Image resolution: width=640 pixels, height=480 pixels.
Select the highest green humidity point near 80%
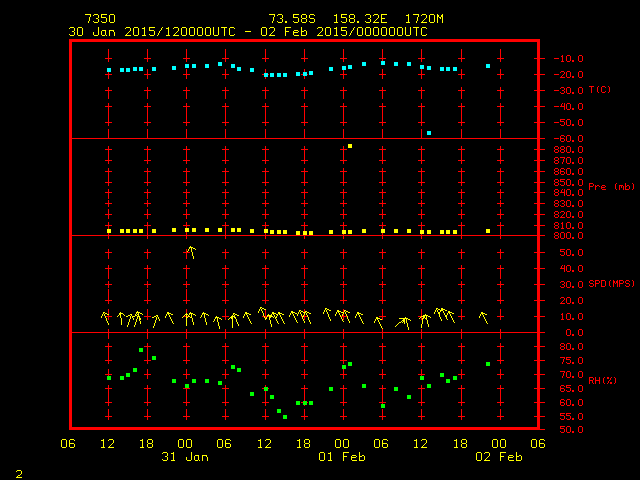tap(141, 350)
